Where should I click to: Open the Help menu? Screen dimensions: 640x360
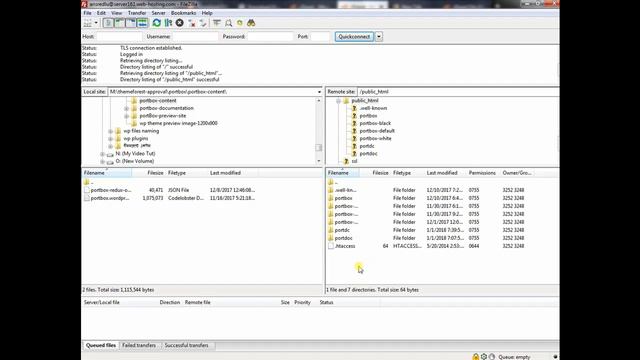(207, 13)
